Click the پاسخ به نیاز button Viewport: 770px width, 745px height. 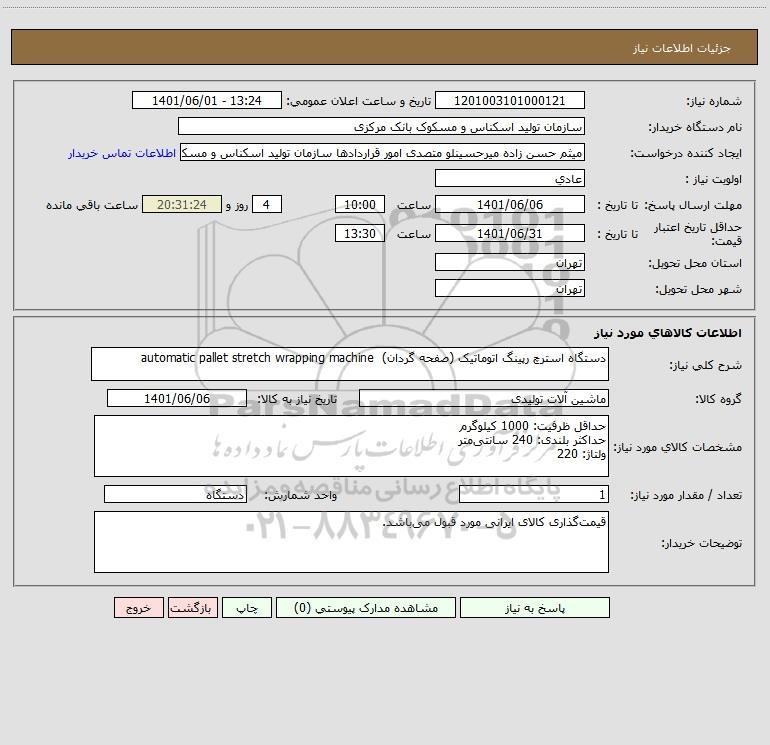535,608
